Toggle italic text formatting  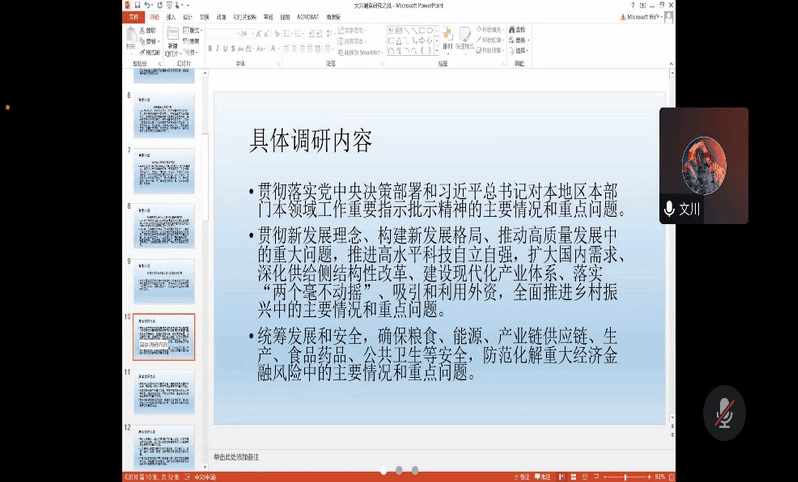(x=219, y=48)
